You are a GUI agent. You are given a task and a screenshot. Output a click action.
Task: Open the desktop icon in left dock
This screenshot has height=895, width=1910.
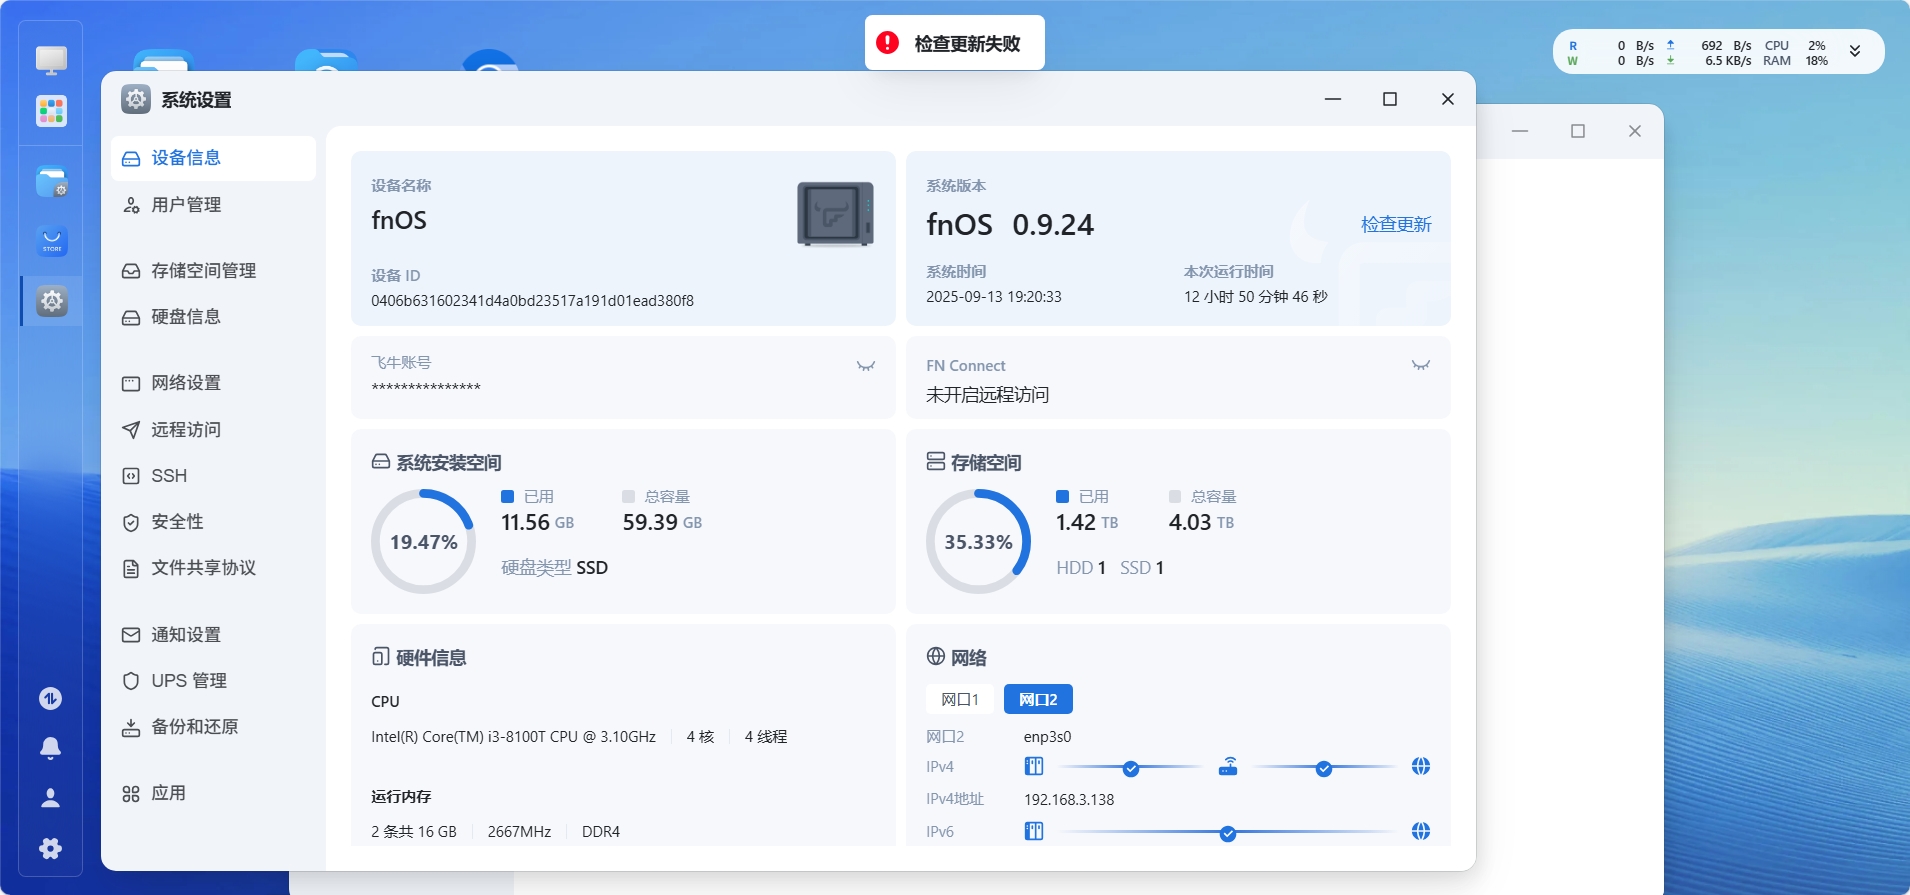click(x=51, y=60)
